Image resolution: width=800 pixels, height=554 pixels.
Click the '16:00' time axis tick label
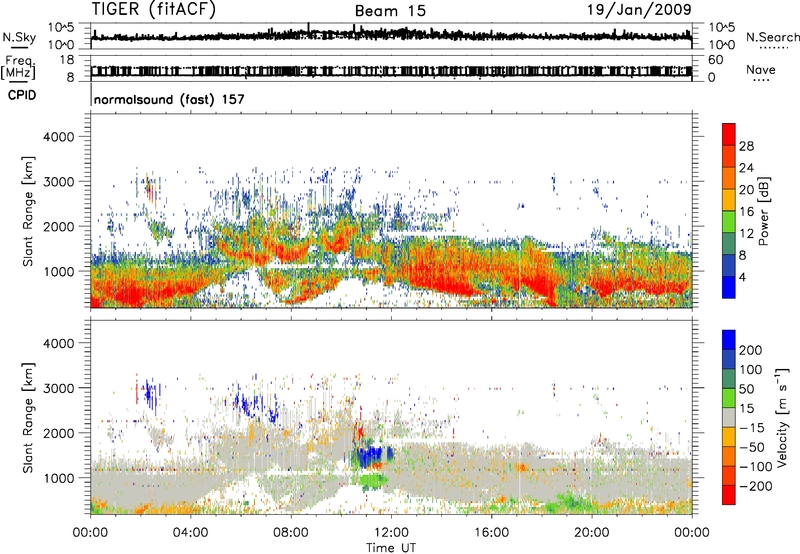[491, 533]
